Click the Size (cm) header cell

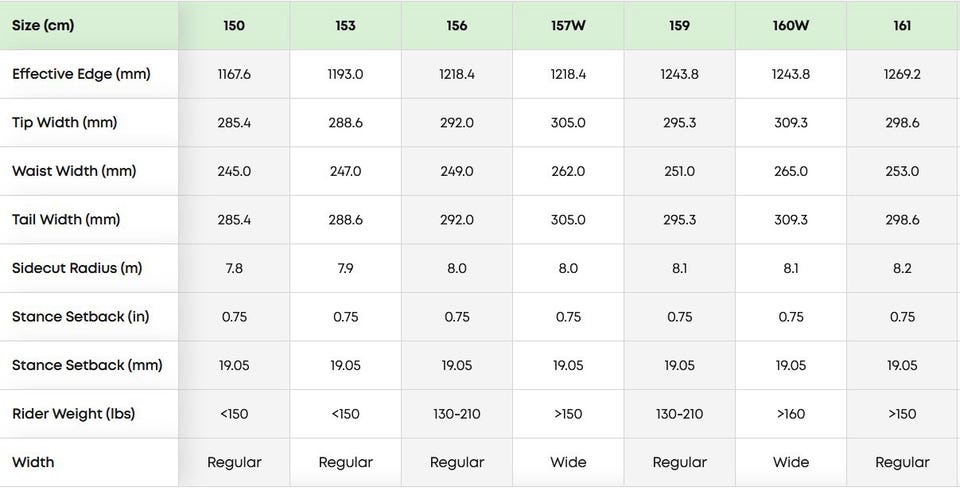point(43,25)
